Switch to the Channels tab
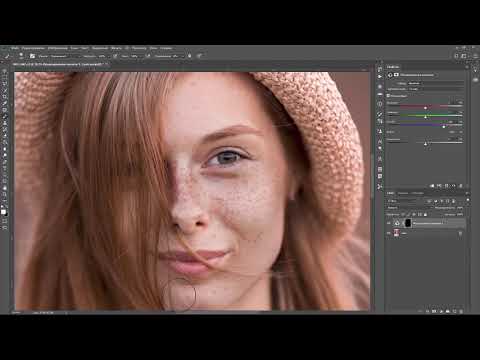This screenshot has width=480, height=360. pos(403,193)
